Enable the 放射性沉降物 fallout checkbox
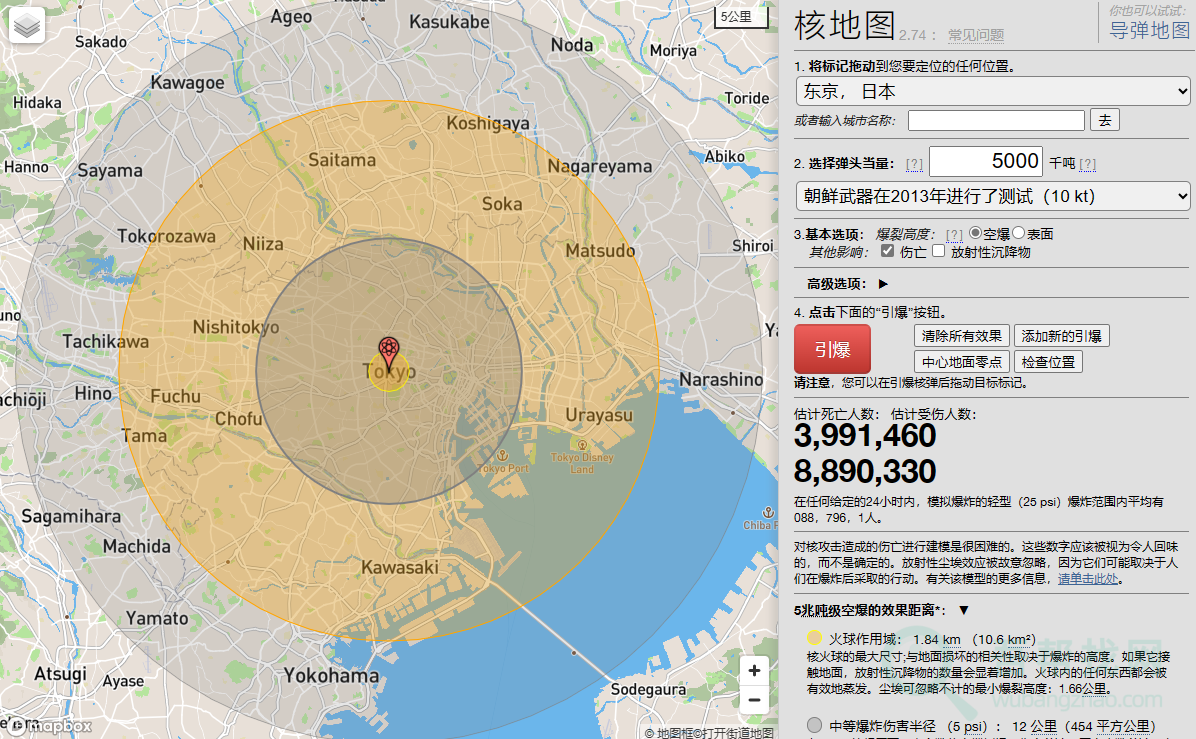This screenshot has width=1196, height=739. pyautogui.click(x=938, y=252)
